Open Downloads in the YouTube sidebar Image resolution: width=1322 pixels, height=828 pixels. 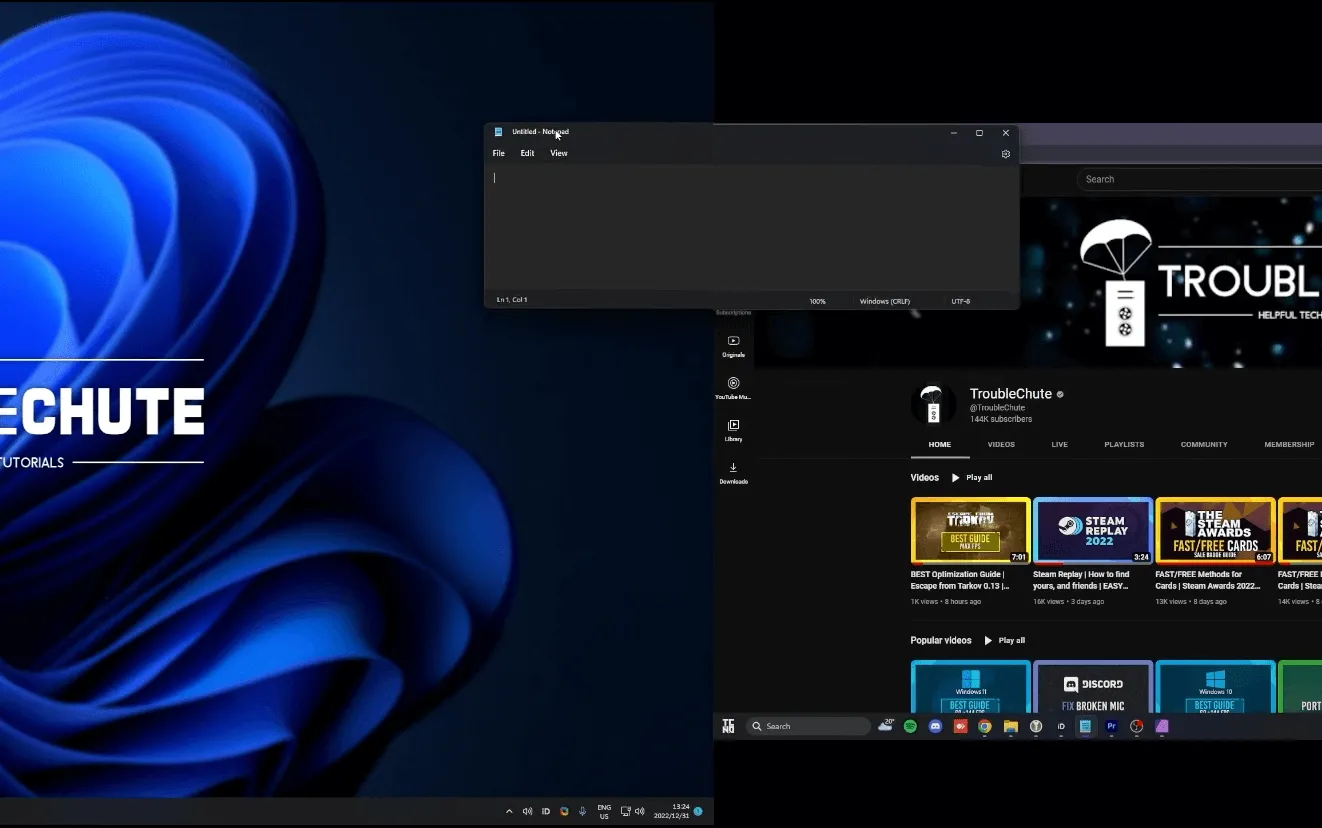tap(733, 472)
